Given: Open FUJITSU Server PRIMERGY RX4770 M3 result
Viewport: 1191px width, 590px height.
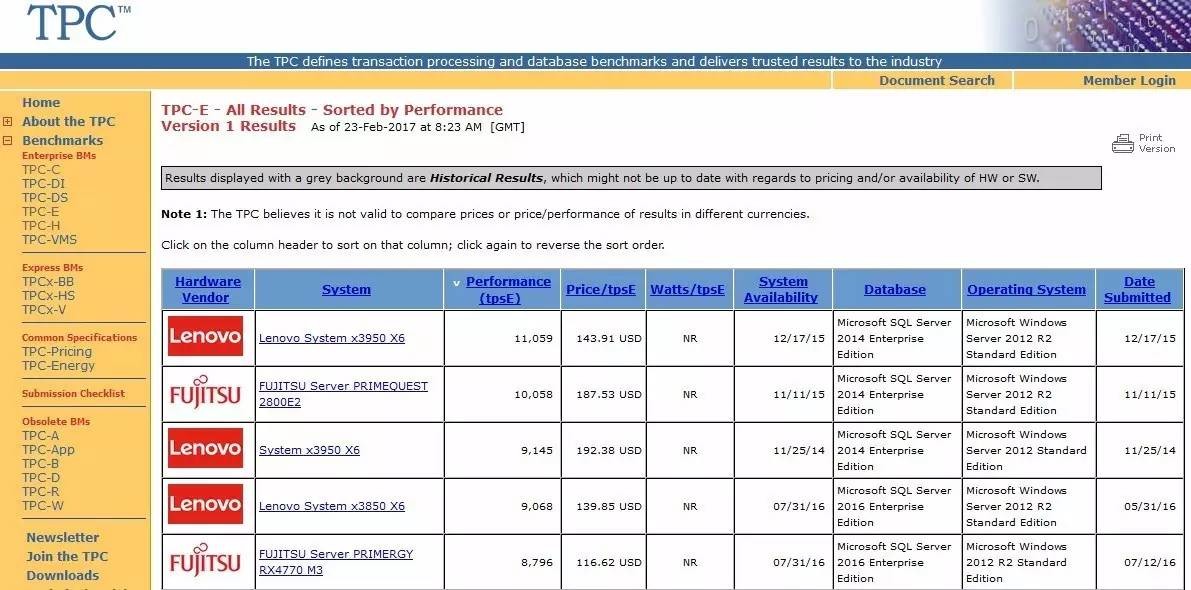Looking at the screenshot, I should [336, 562].
